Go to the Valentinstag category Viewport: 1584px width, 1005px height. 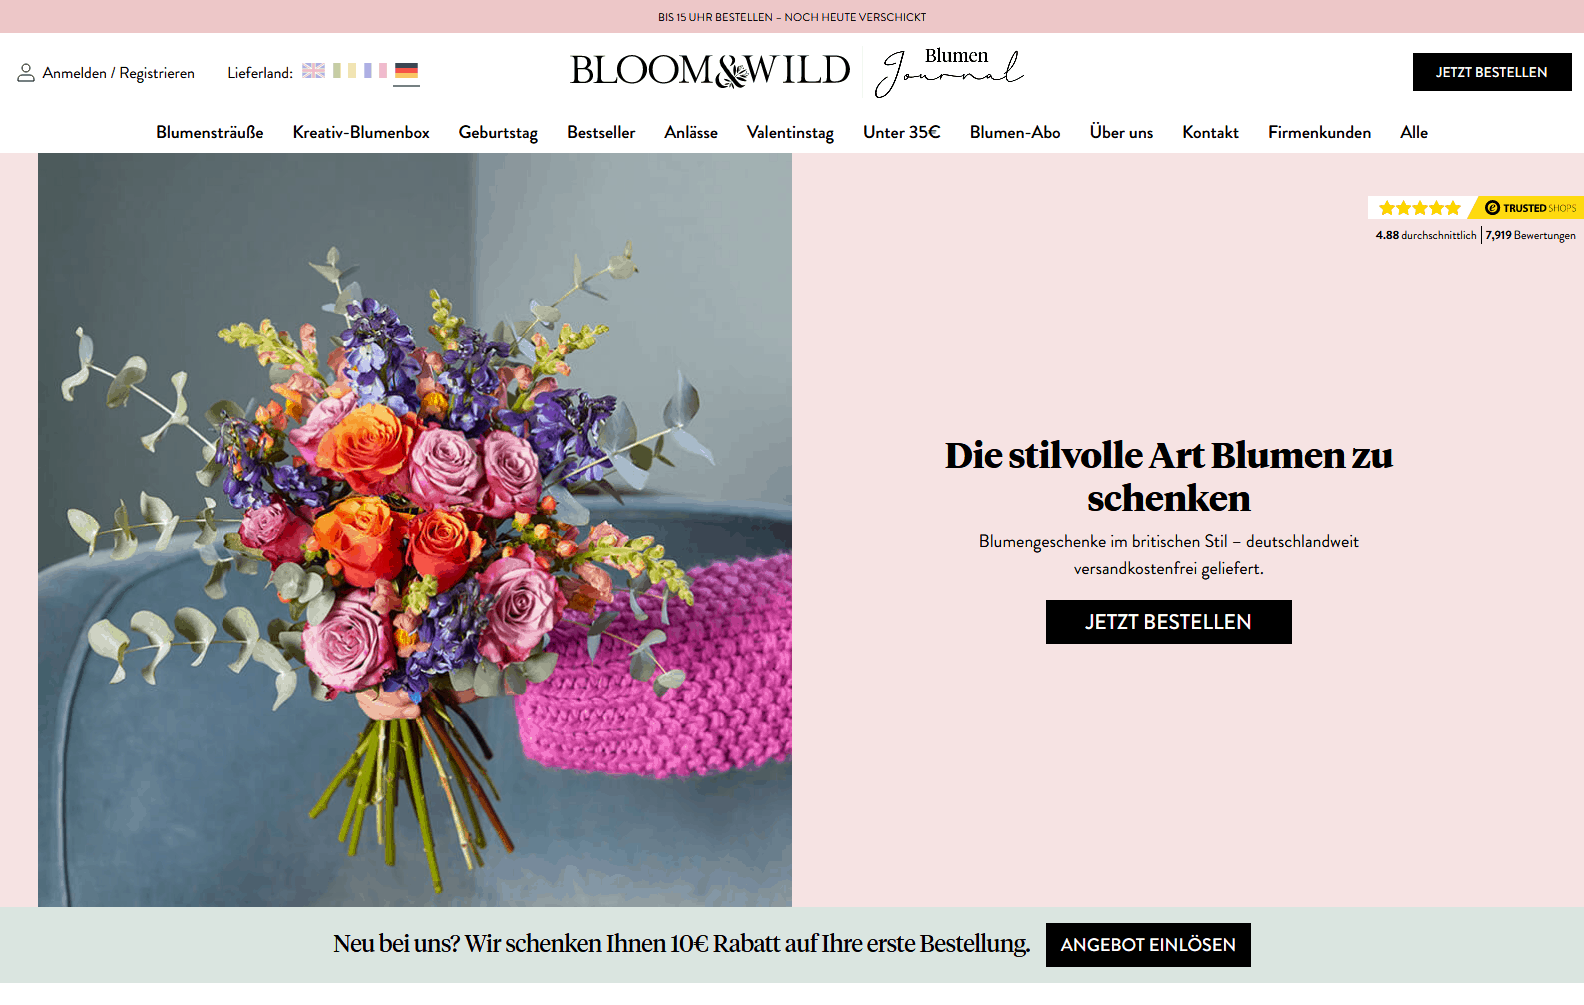pos(790,132)
